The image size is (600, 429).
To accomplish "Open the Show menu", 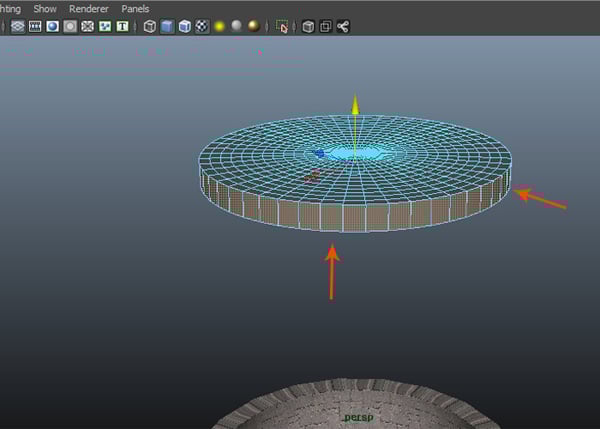I will tap(45, 8).
